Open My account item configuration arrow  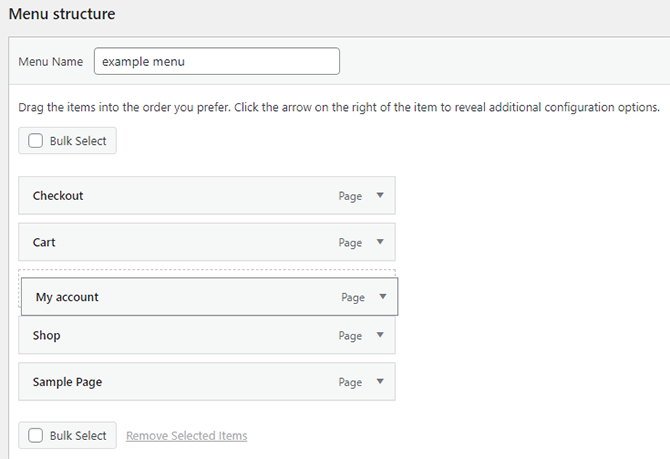[x=383, y=297]
